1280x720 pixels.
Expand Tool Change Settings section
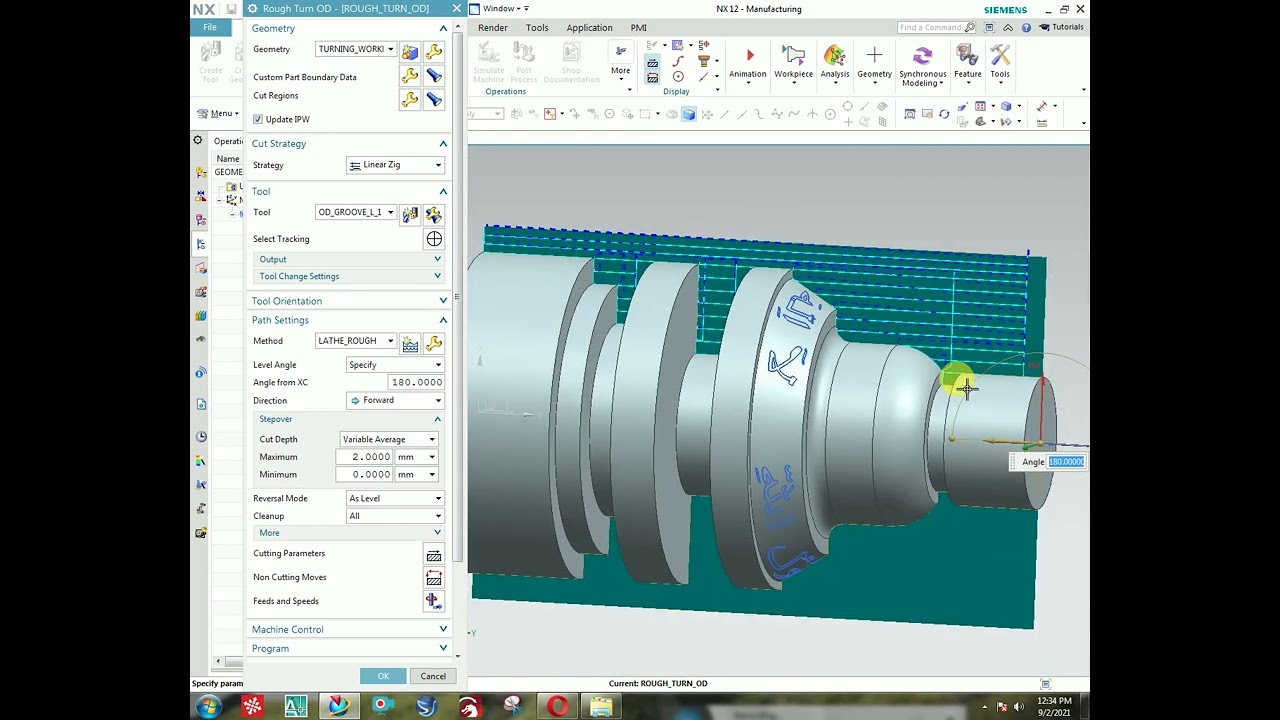pos(348,276)
